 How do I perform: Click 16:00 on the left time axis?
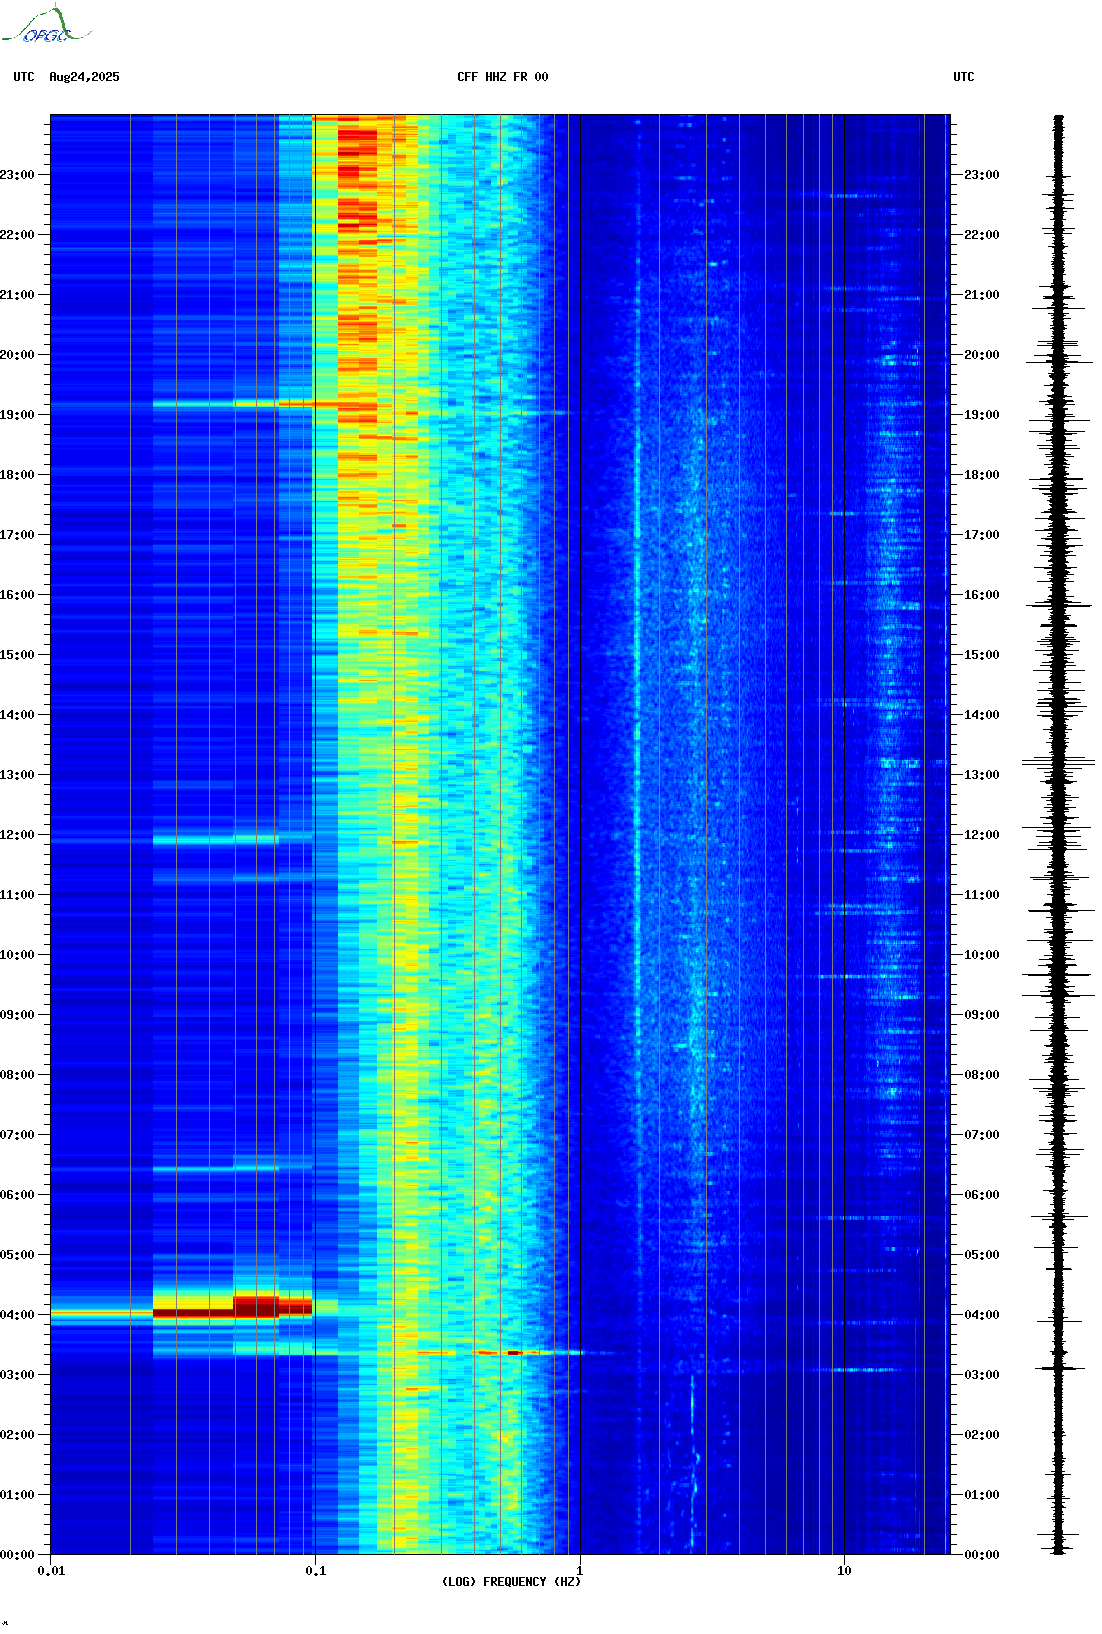pos(17,595)
